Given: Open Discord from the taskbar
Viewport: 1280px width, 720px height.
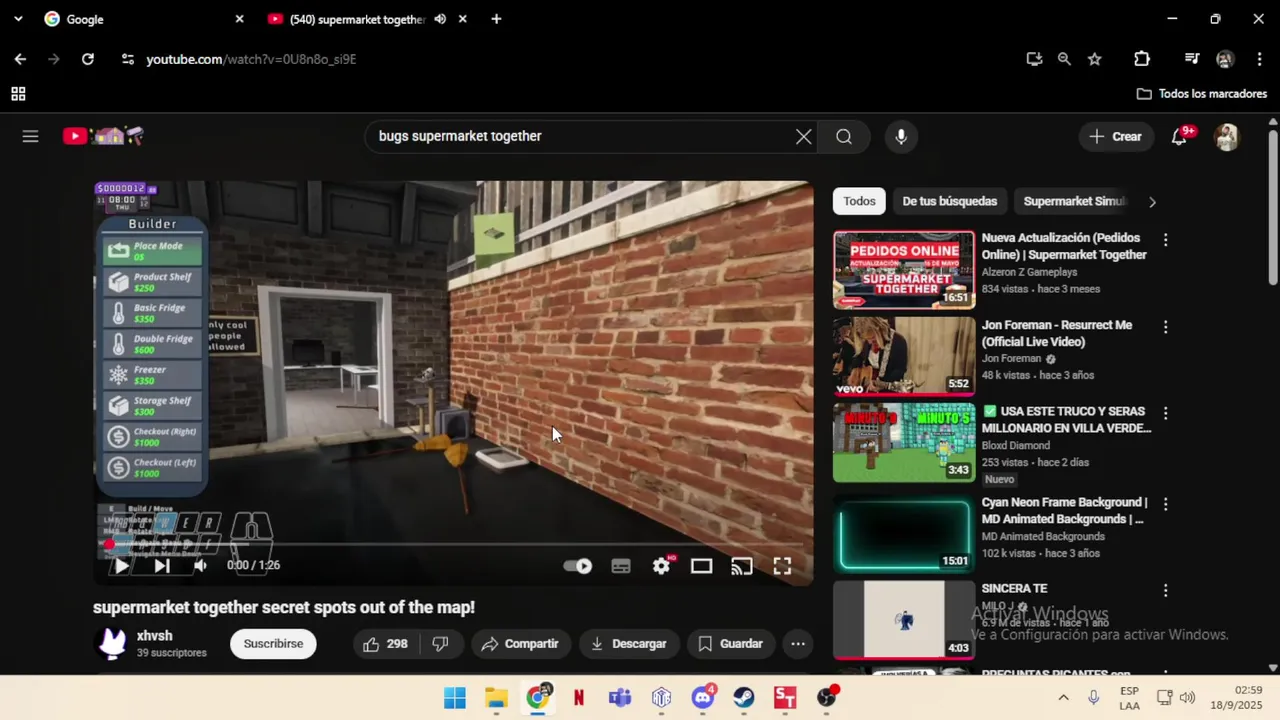Looking at the screenshot, I should pos(703,697).
